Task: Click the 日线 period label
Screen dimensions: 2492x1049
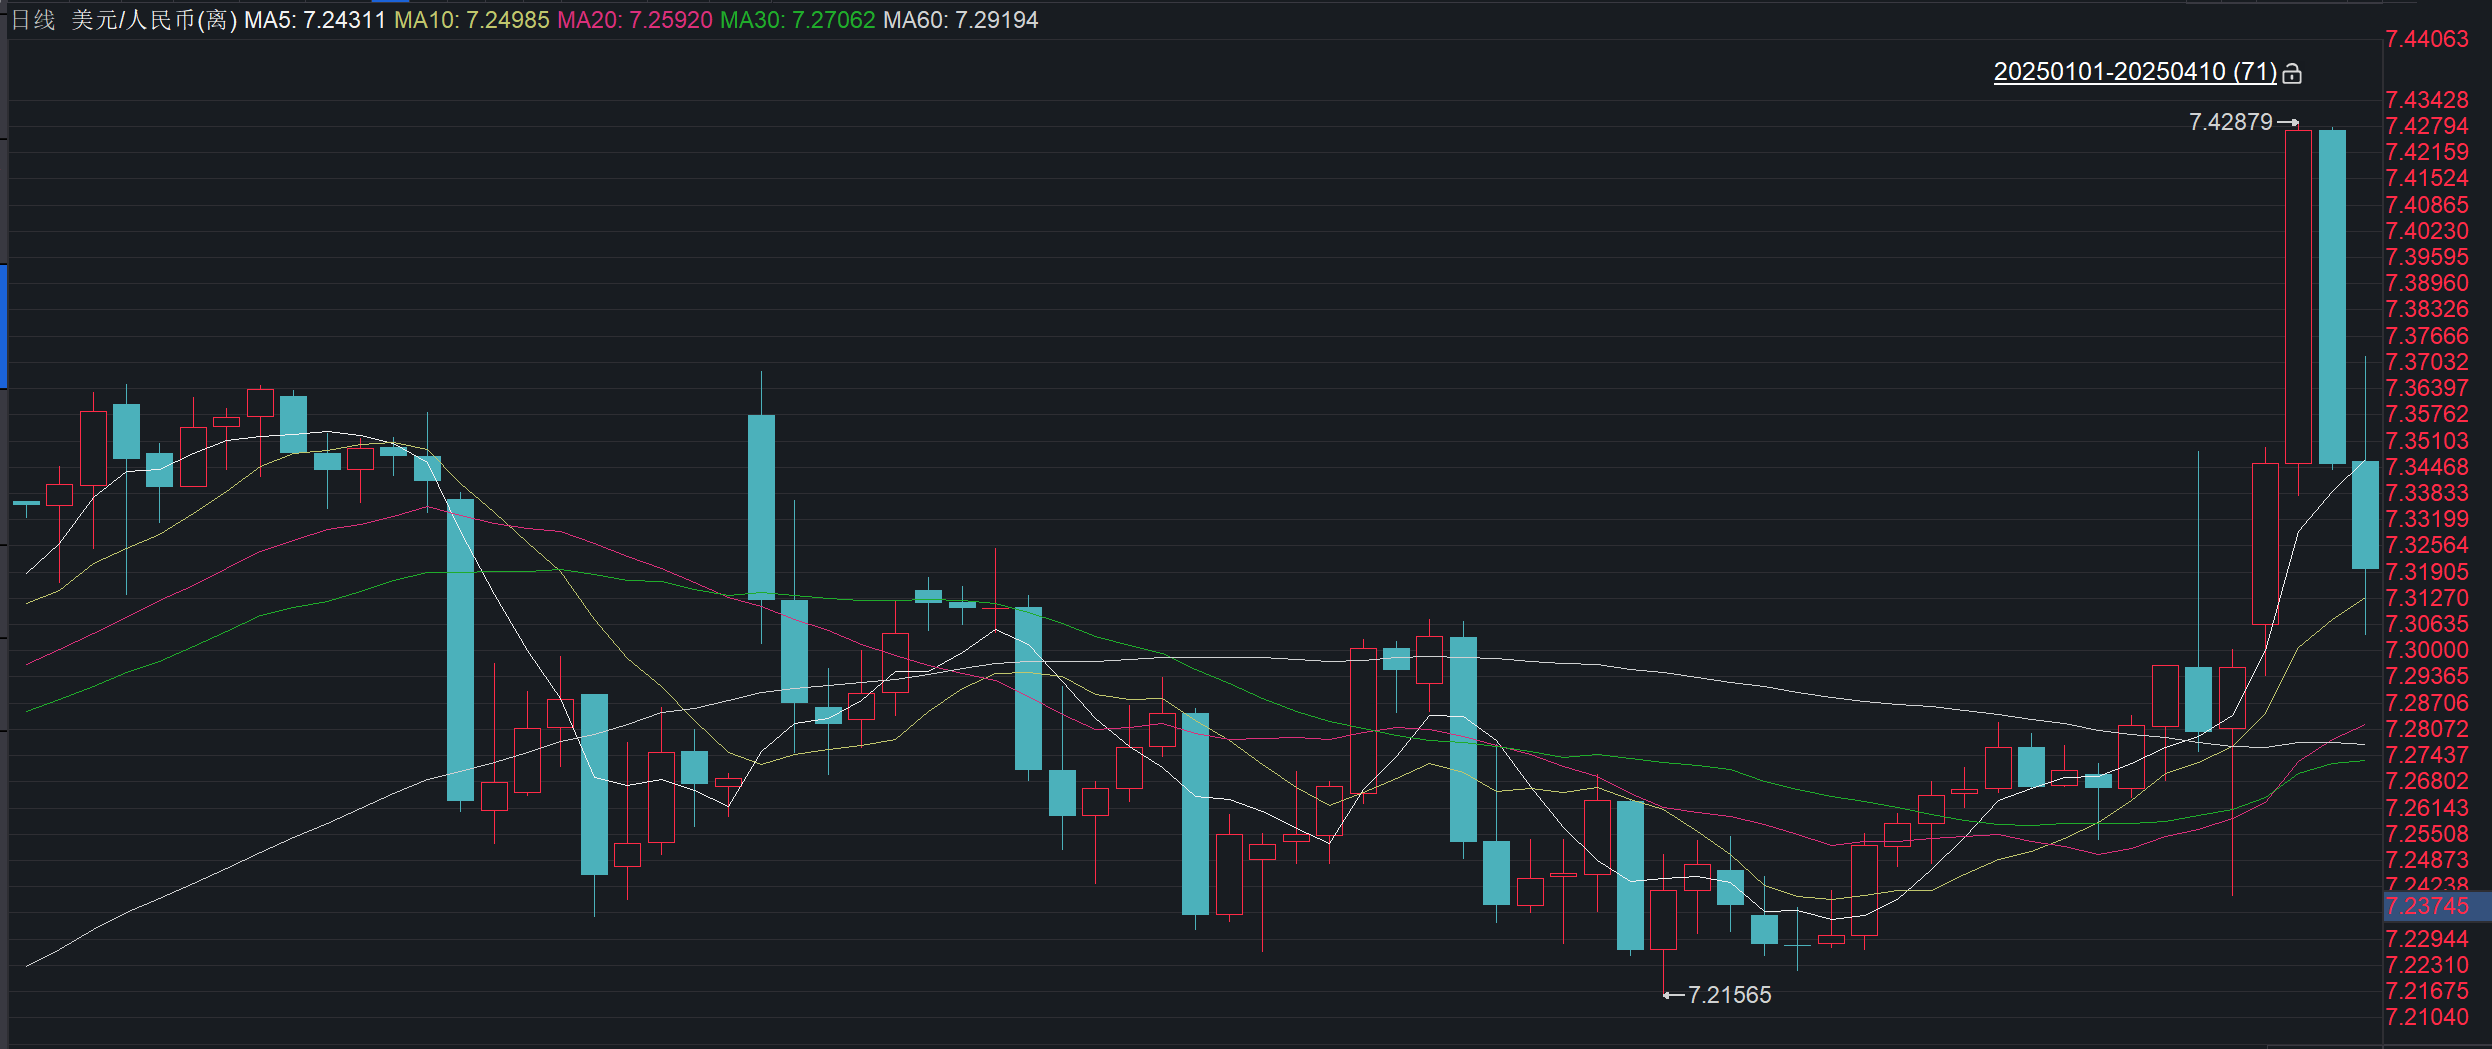Action: (32, 20)
